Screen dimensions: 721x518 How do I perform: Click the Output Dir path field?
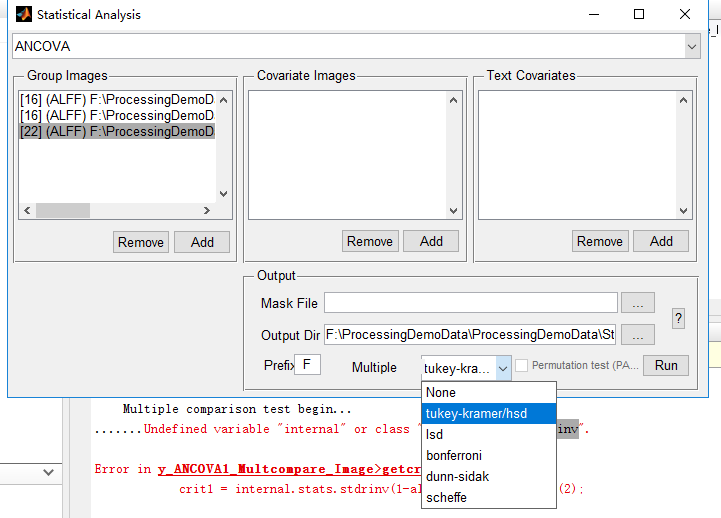coord(471,334)
